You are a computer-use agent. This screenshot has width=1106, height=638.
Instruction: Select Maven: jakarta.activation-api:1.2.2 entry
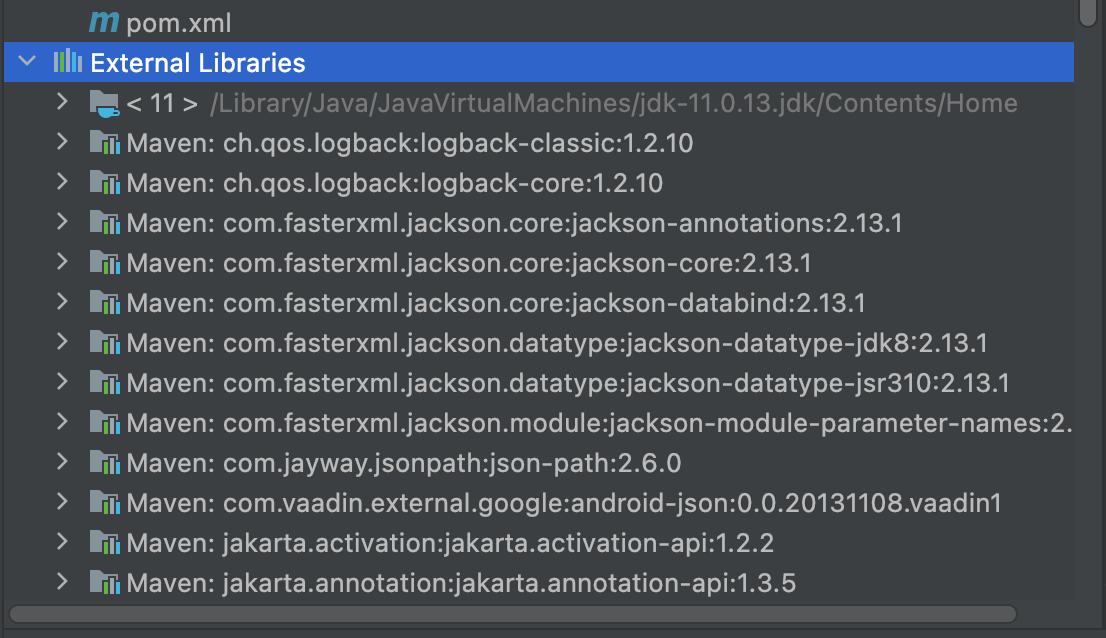click(450, 543)
